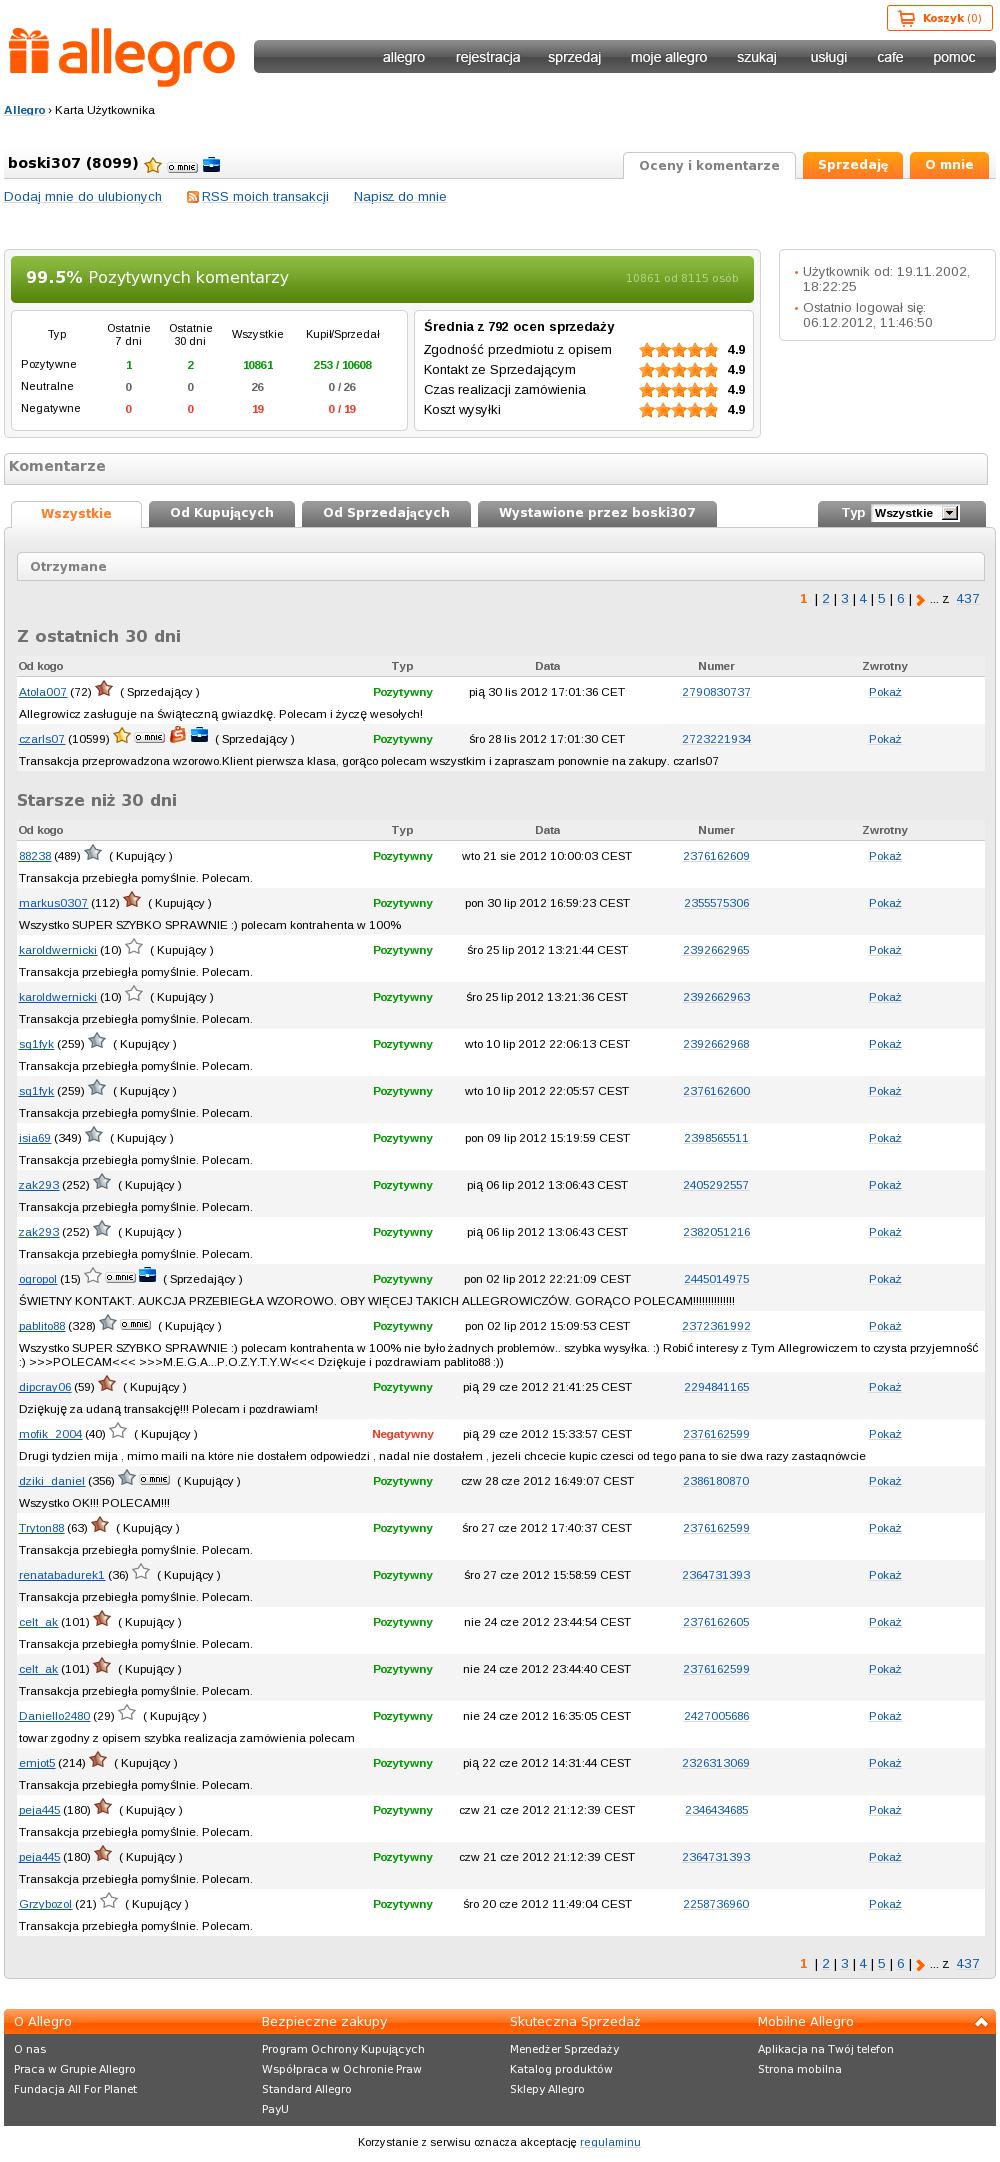Open the rejestracja menu item
The width and height of the screenshot is (1000, 2162).
(488, 57)
